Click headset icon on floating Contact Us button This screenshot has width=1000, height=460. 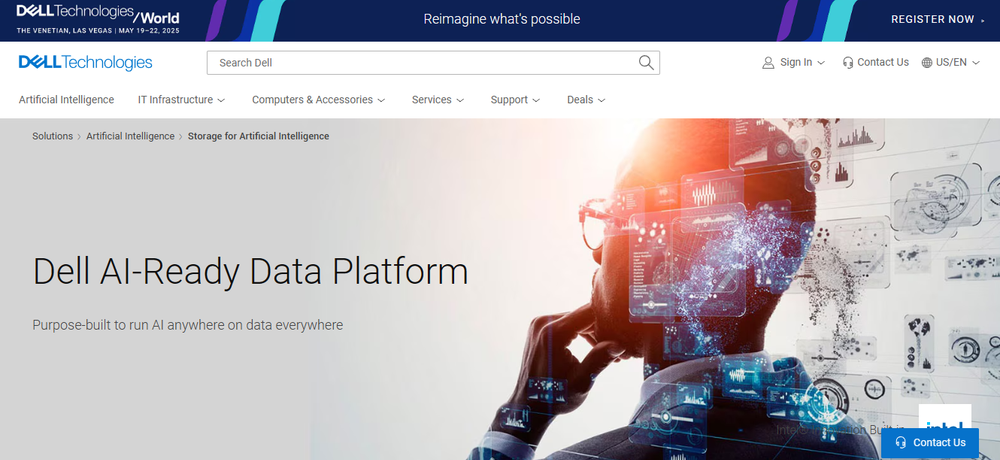(901, 443)
